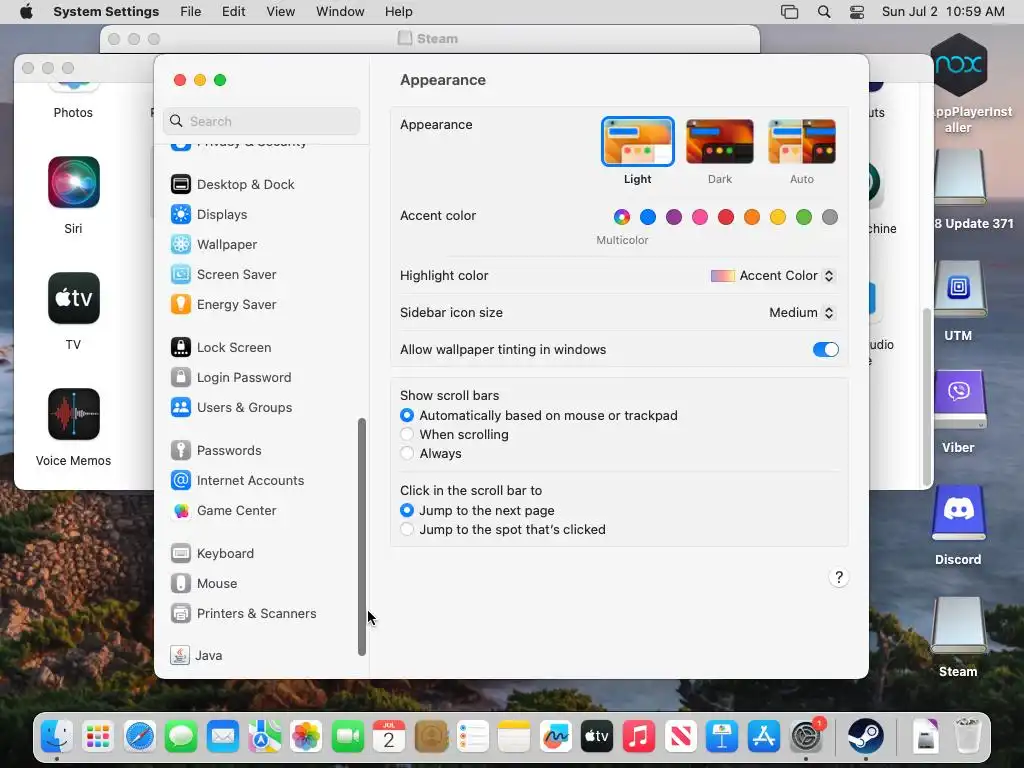Open Viber volume on the desktop
This screenshot has width=1024, height=768.
(x=958, y=400)
